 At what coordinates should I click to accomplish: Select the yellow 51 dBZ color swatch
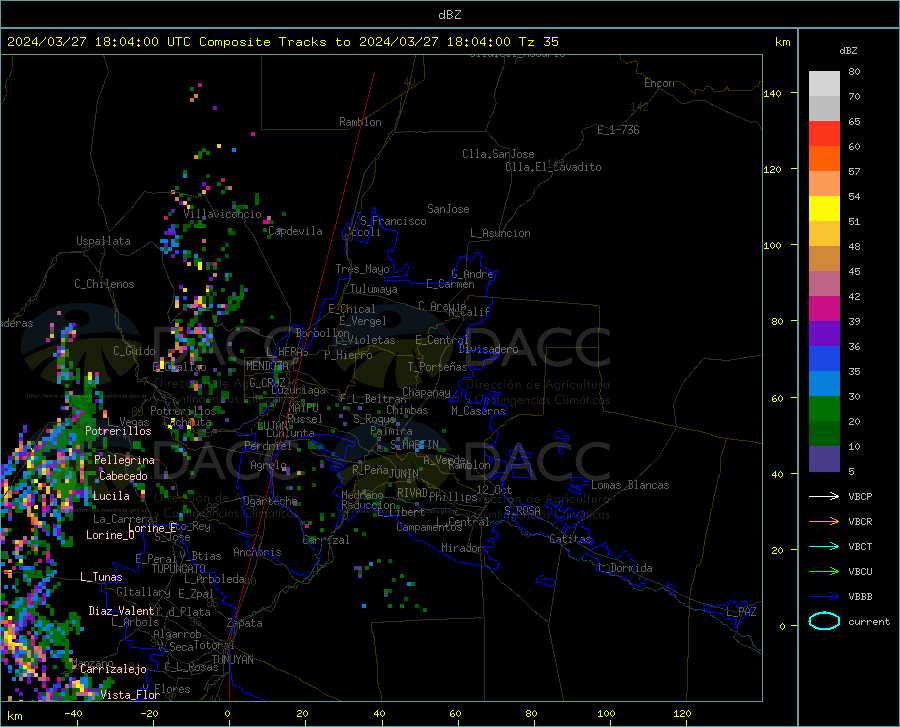824,209
